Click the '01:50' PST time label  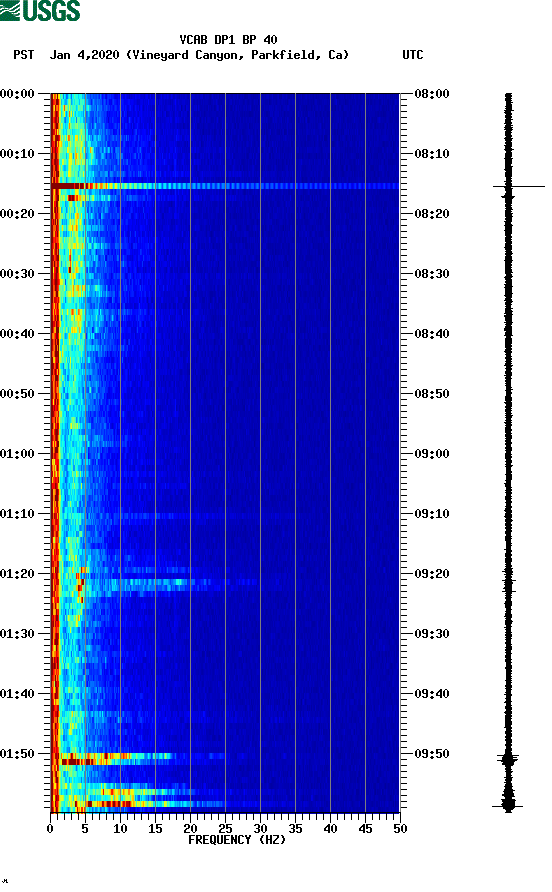[18, 754]
